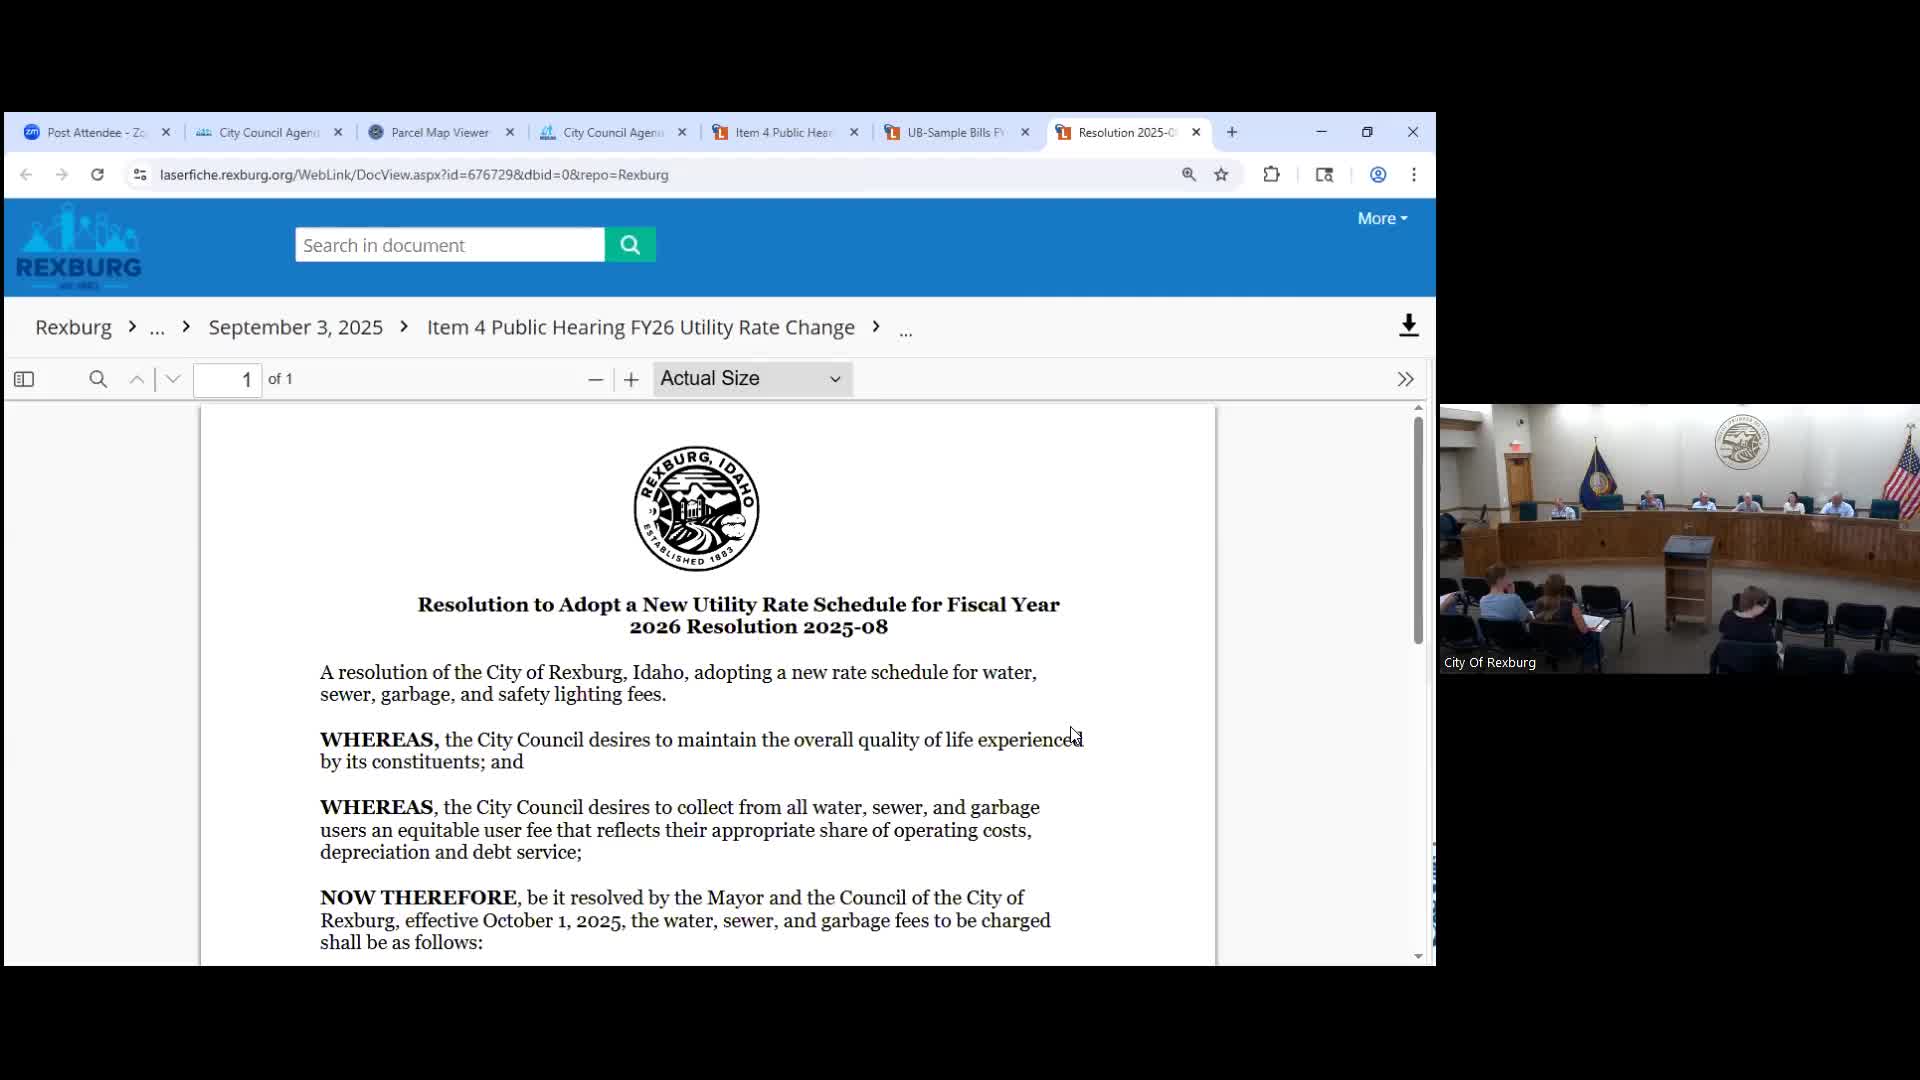Click the green search button
The width and height of the screenshot is (1920, 1080).
click(630, 245)
